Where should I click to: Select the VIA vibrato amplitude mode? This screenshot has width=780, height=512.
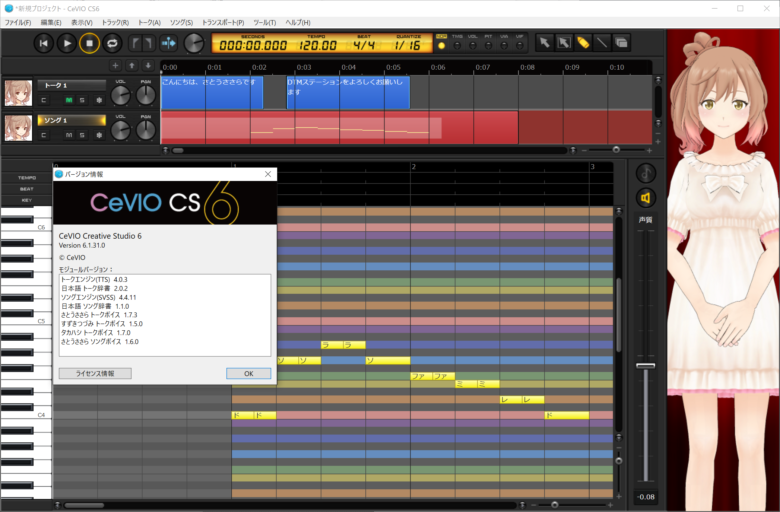pos(504,45)
